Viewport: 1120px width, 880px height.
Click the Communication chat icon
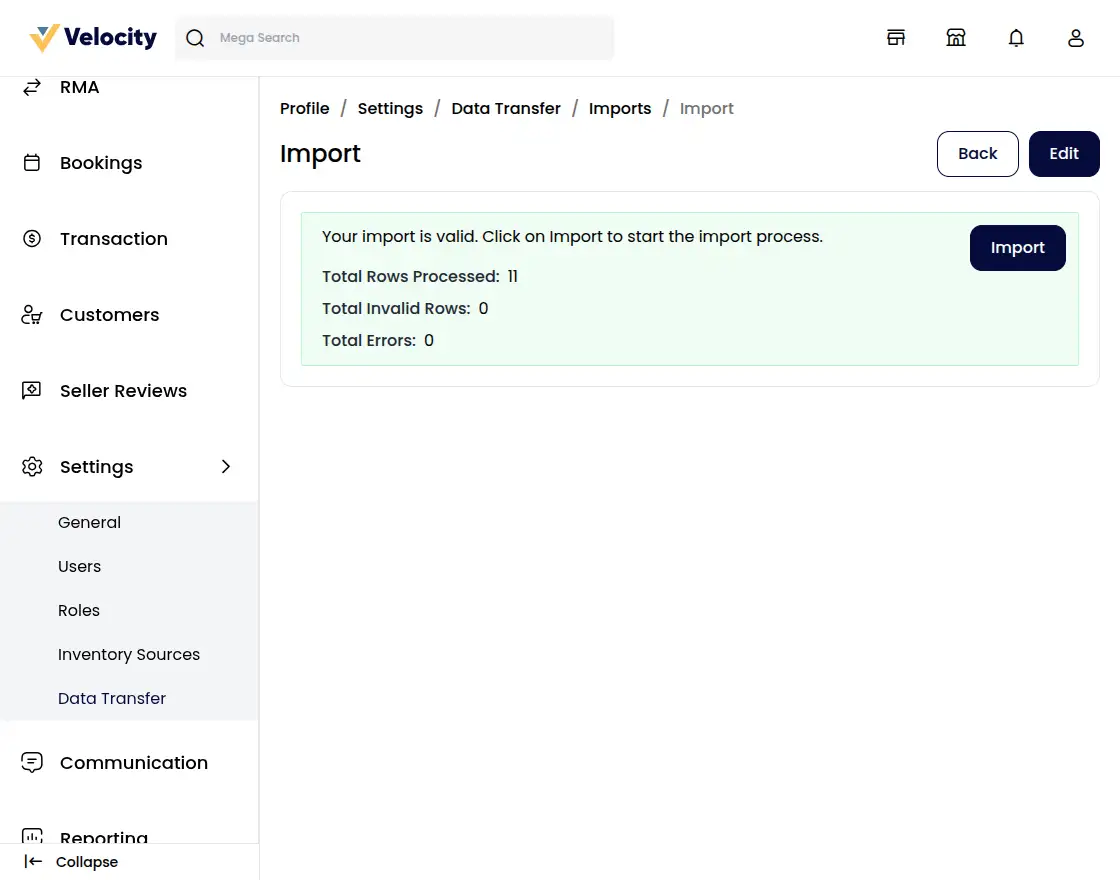pos(32,763)
